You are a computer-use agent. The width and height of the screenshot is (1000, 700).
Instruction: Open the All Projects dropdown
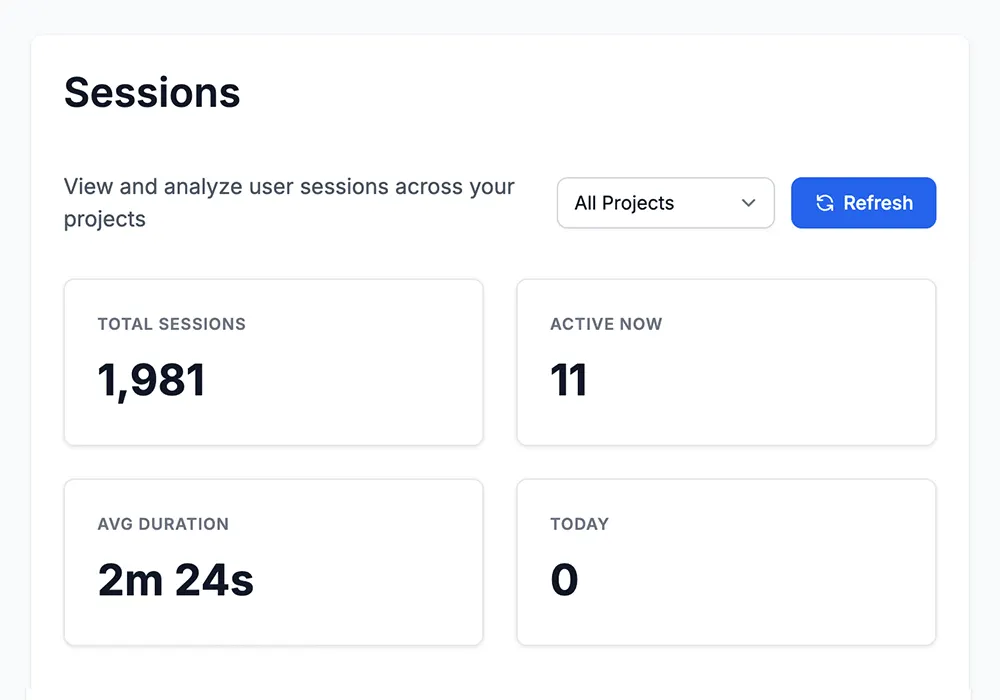pyautogui.click(x=666, y=203)
